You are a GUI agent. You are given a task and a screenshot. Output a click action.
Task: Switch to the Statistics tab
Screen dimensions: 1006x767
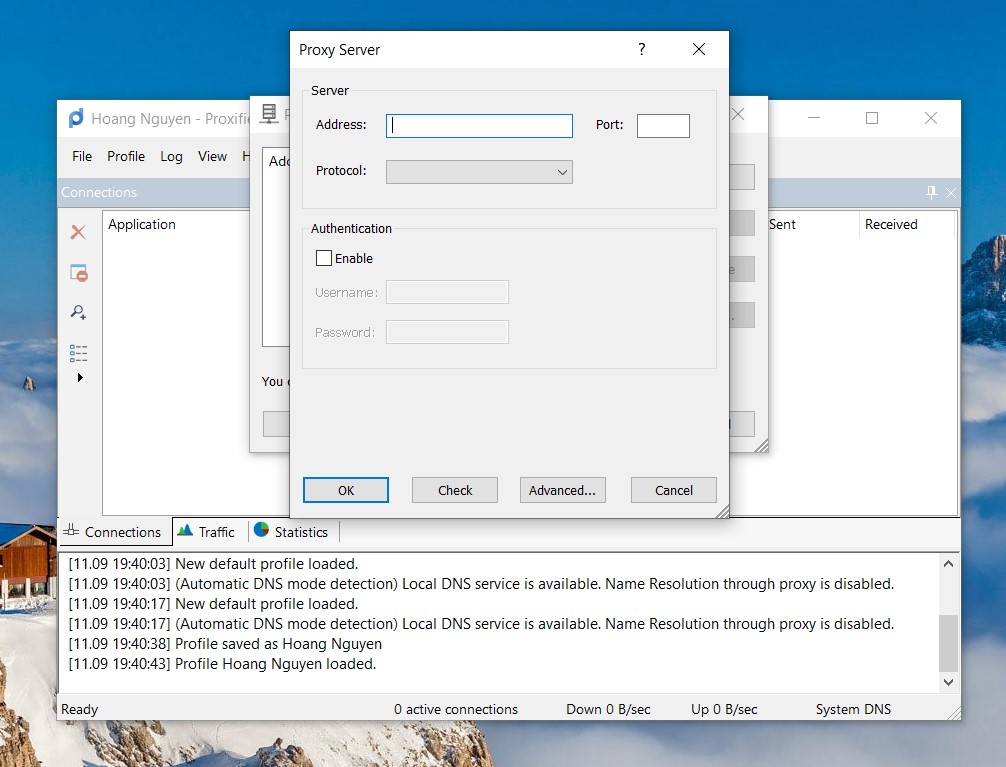[x=291, y=532]
